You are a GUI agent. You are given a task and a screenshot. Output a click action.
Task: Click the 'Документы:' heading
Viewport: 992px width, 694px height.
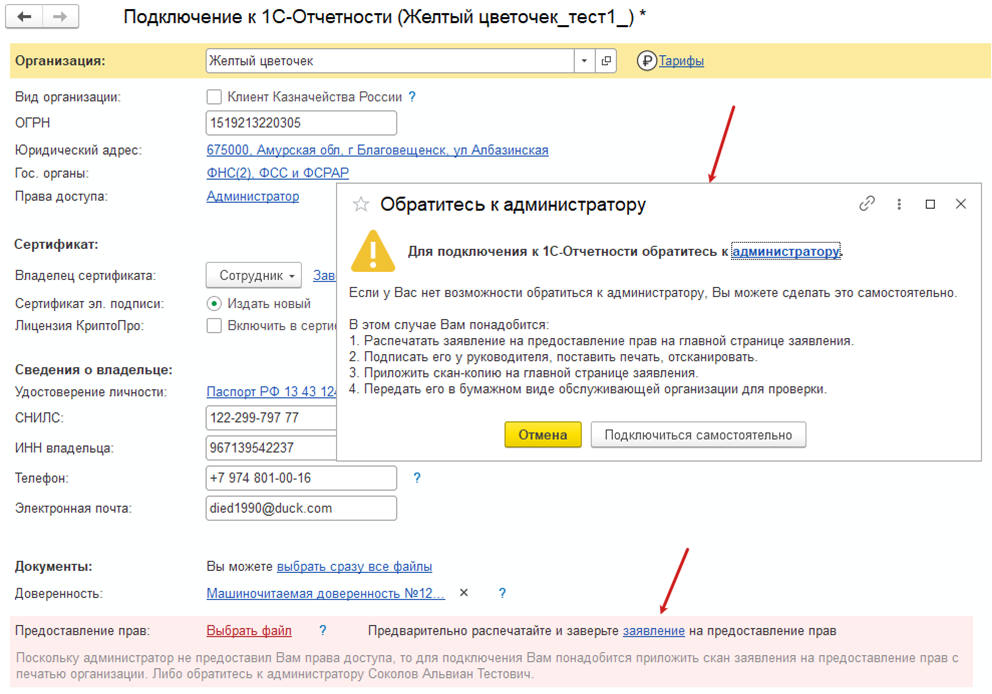tap(54, 566)
